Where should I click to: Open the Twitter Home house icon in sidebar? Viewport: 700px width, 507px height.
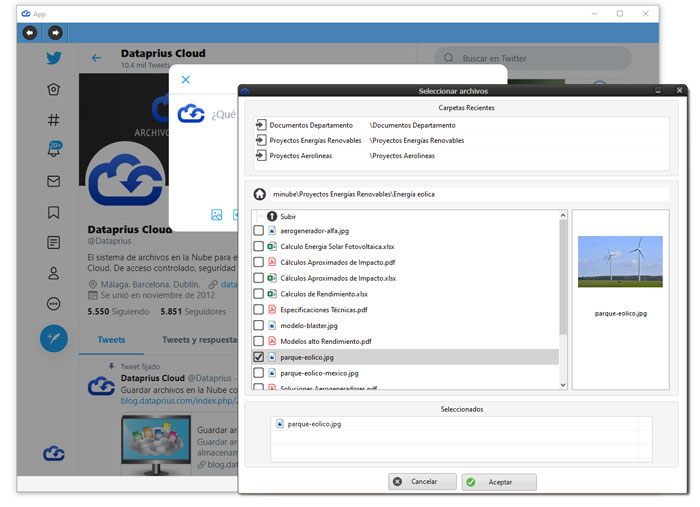click(54, 89)
